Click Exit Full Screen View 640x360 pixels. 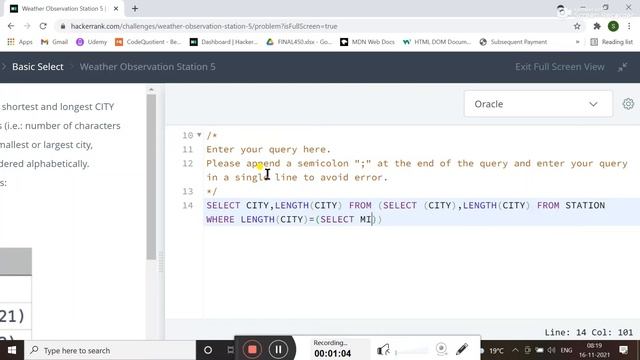tap(560, 67)
